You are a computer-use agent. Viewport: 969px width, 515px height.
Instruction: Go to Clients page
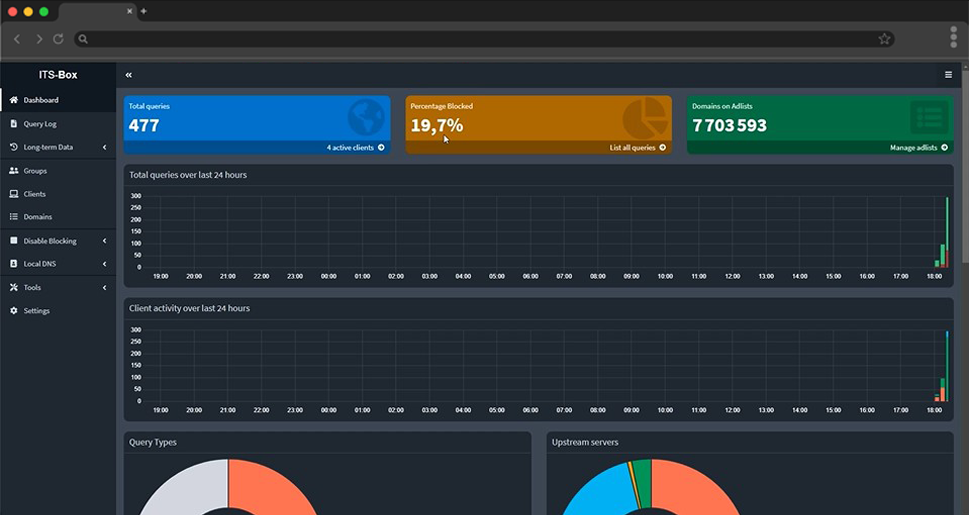click(x=58, y=194)
